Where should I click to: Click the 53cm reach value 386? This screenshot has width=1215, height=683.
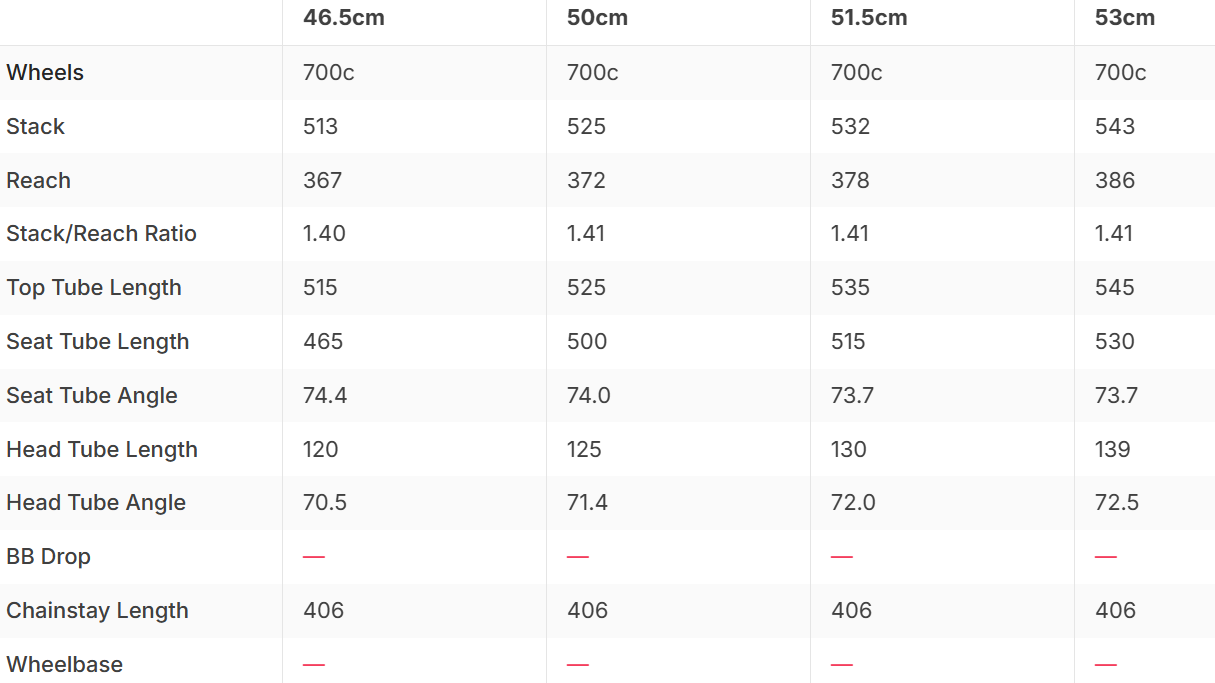click(x=1115, y=181)
